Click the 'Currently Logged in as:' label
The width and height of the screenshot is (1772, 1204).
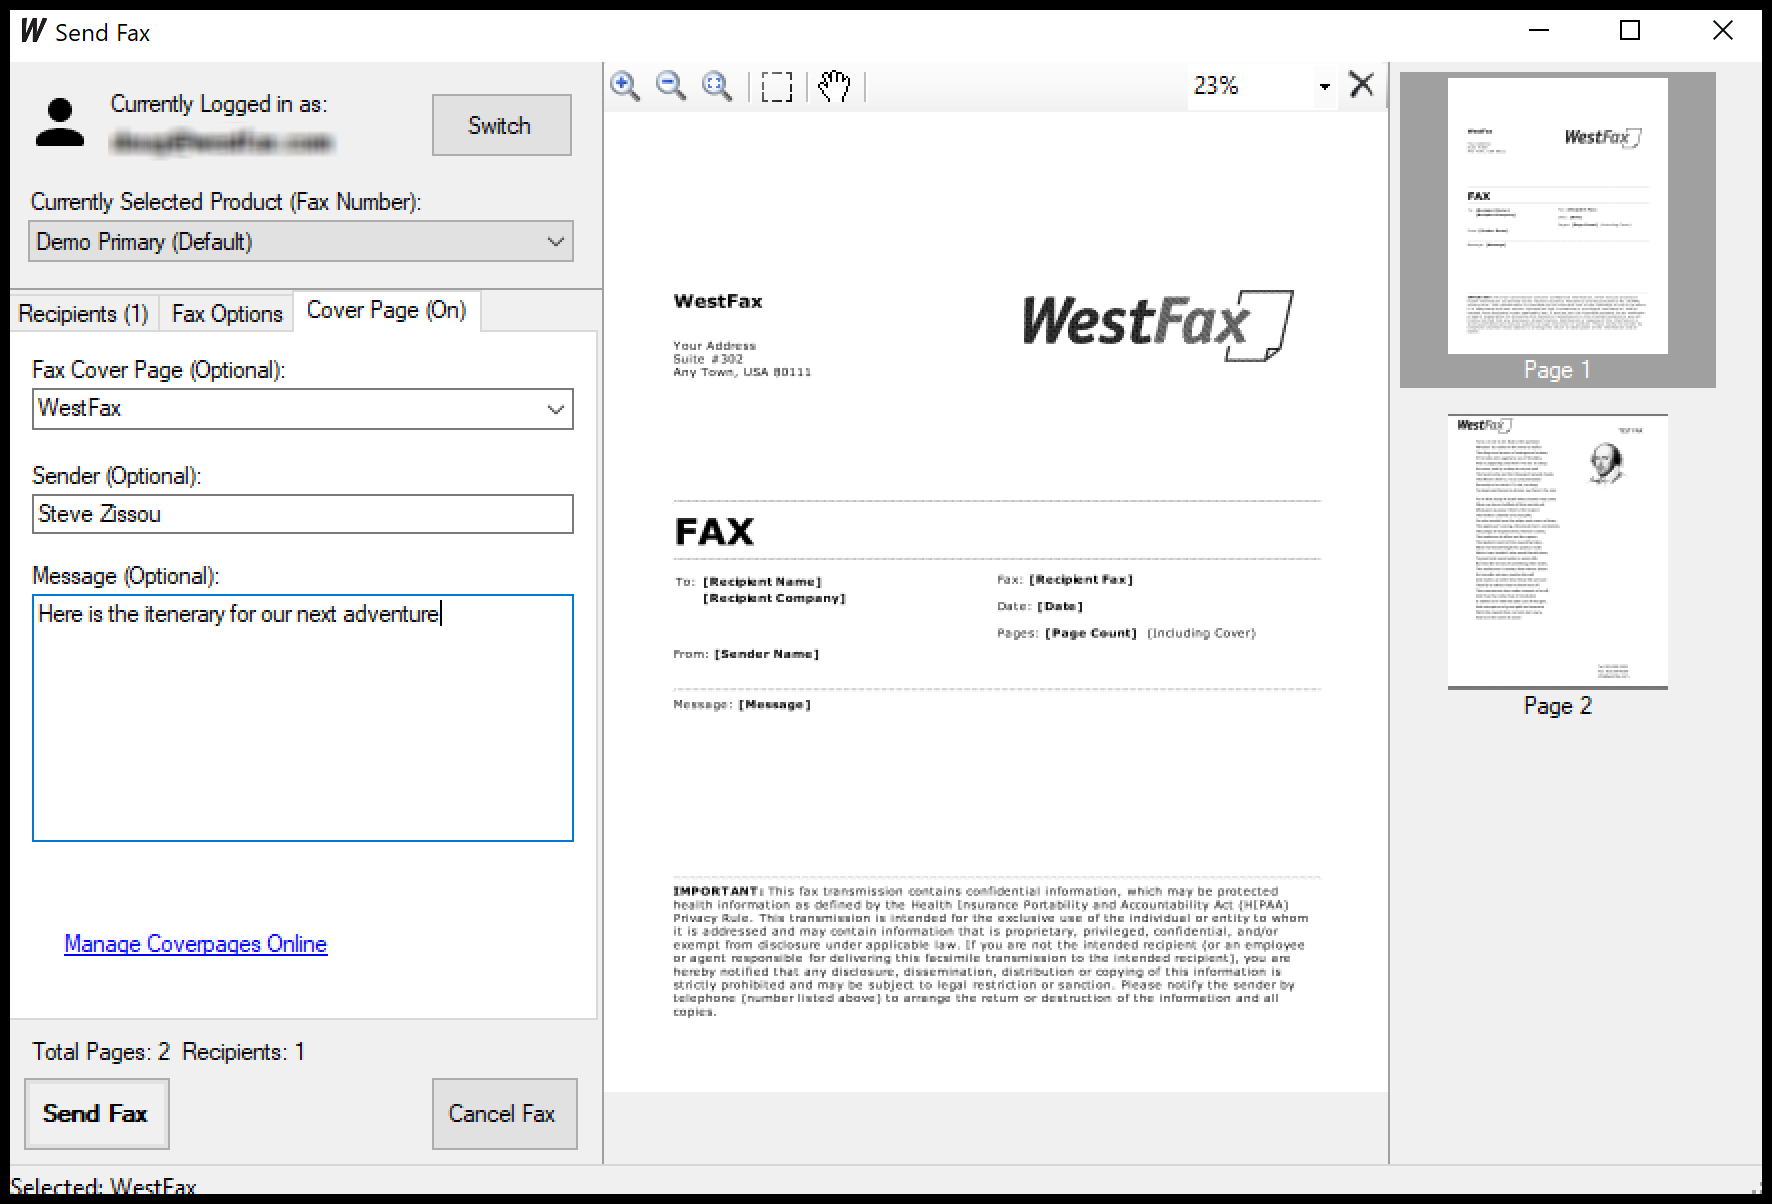point(219,104)
